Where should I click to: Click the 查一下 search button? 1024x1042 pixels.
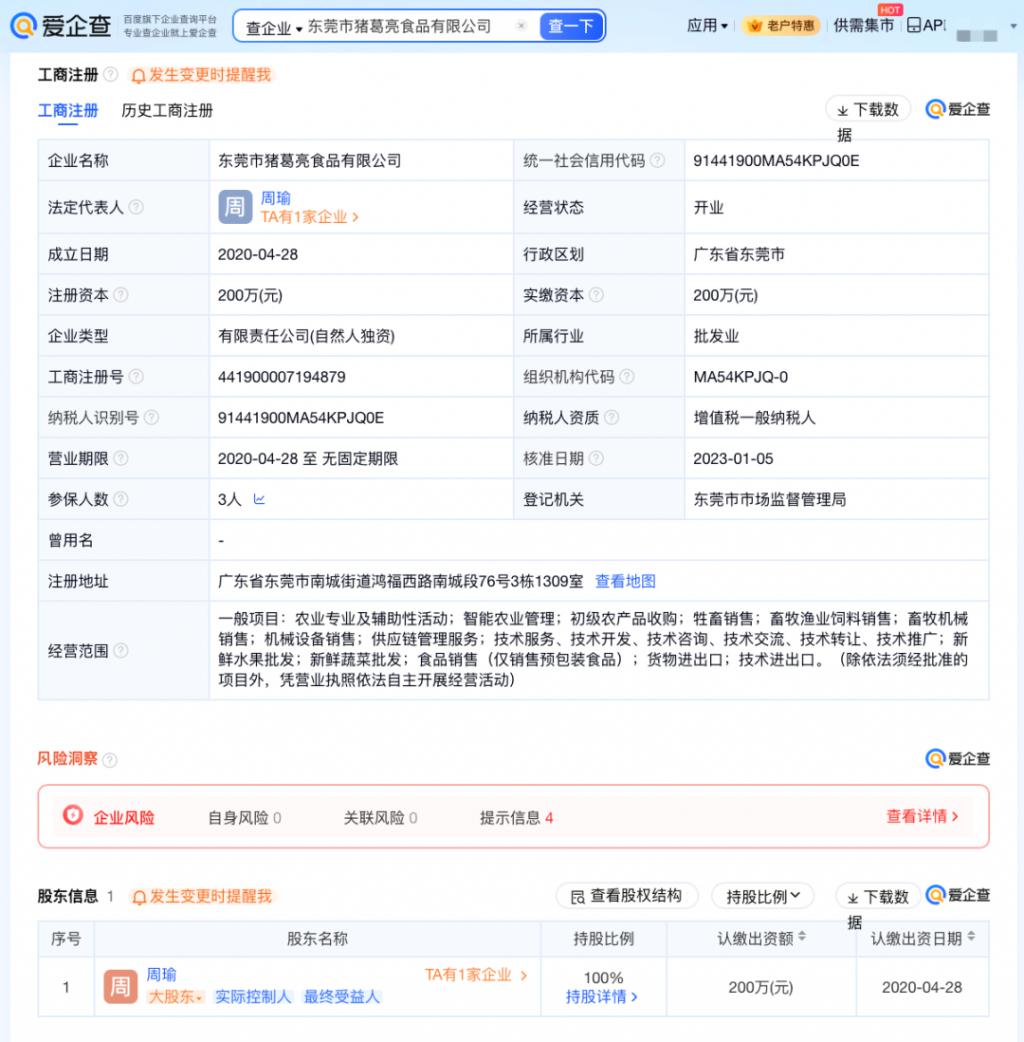(x=571, y=26)
